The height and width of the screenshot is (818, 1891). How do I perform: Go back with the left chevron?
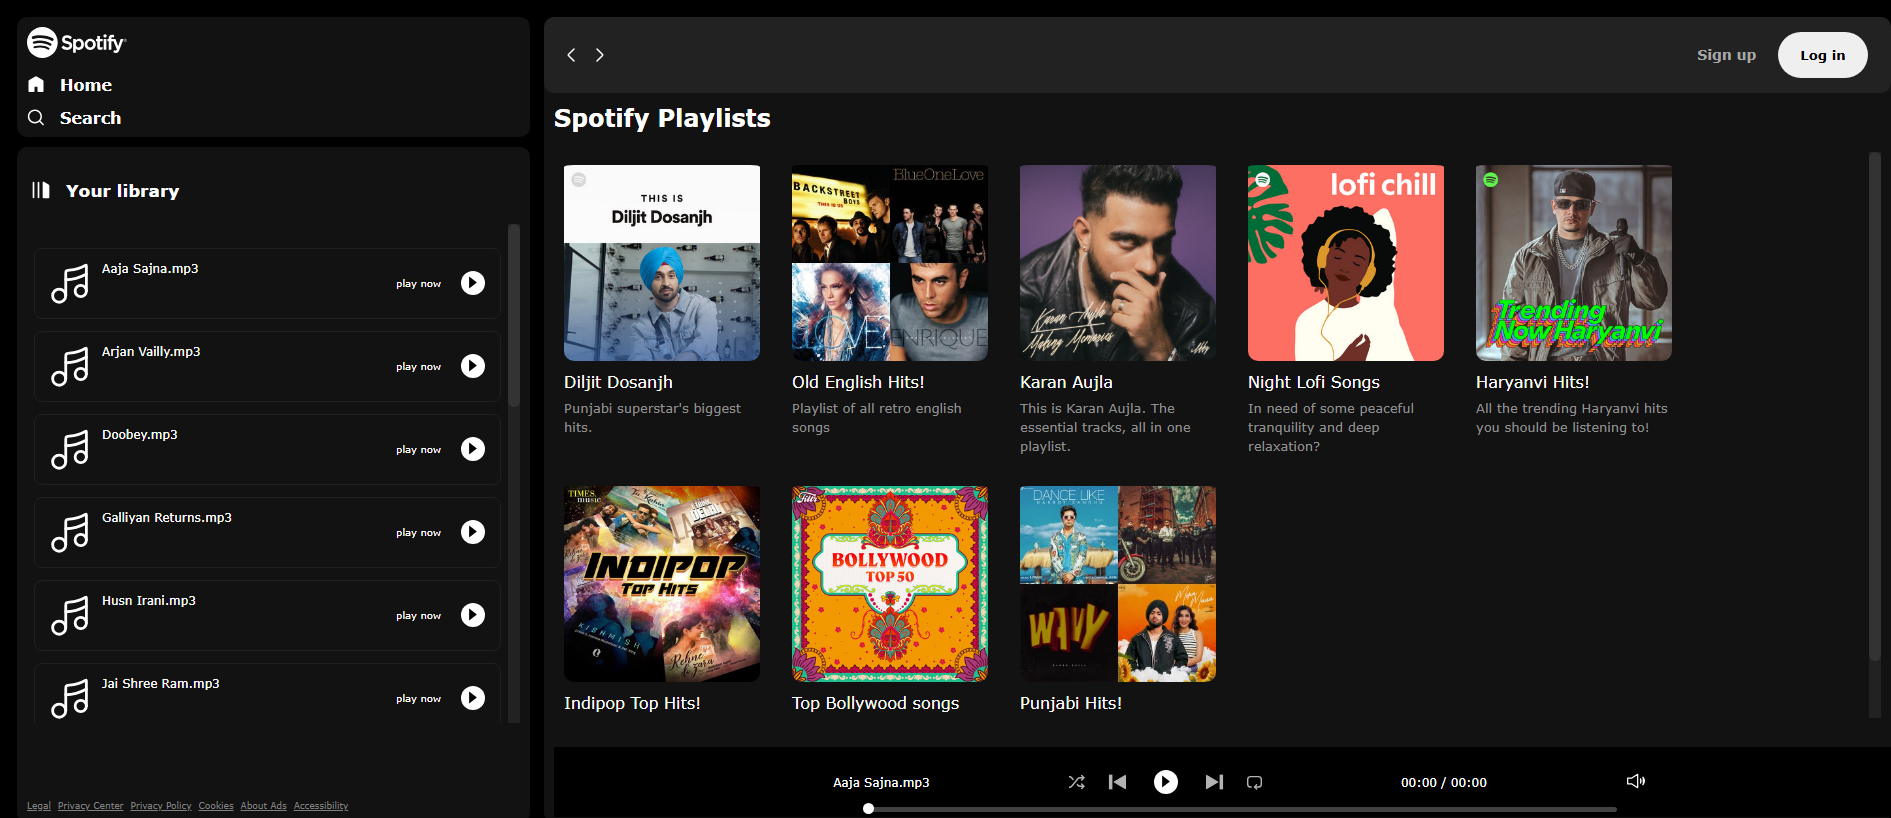point(571,55)
